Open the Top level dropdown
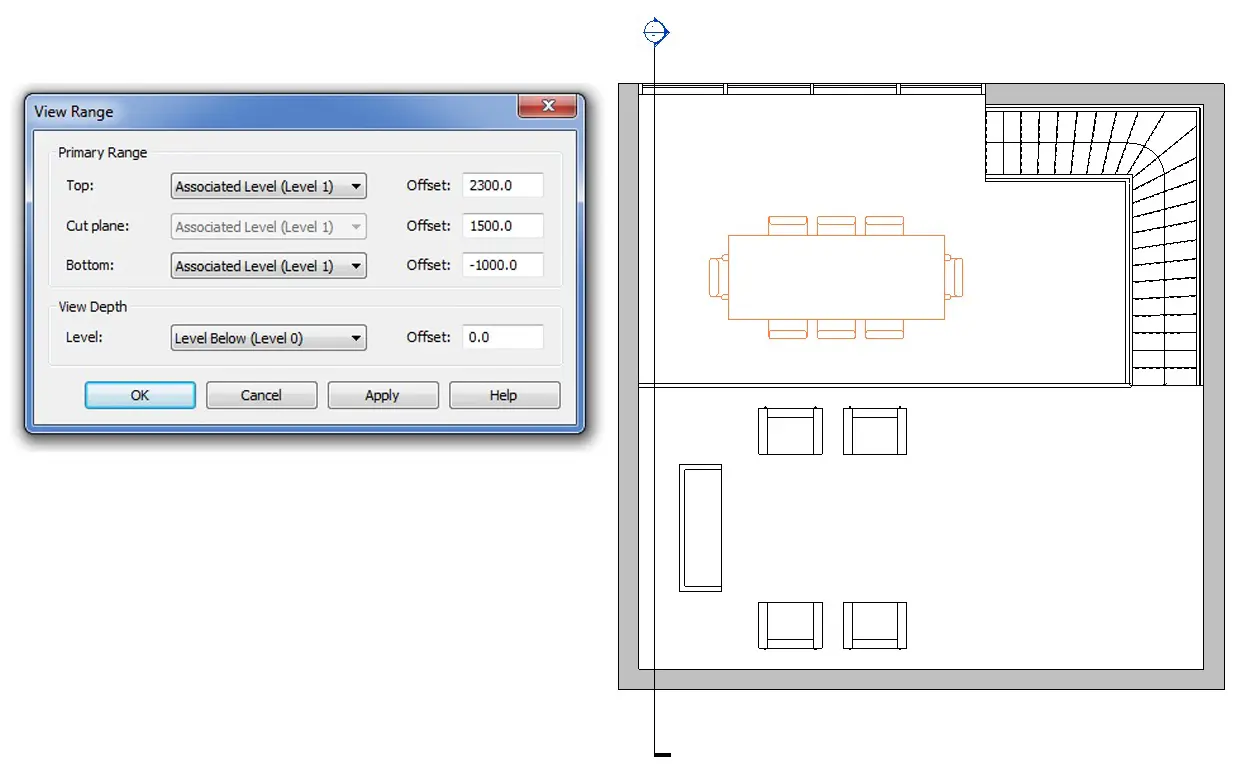Image resolution: width=1247 pixels, height=776 pixels. [268, 186]
